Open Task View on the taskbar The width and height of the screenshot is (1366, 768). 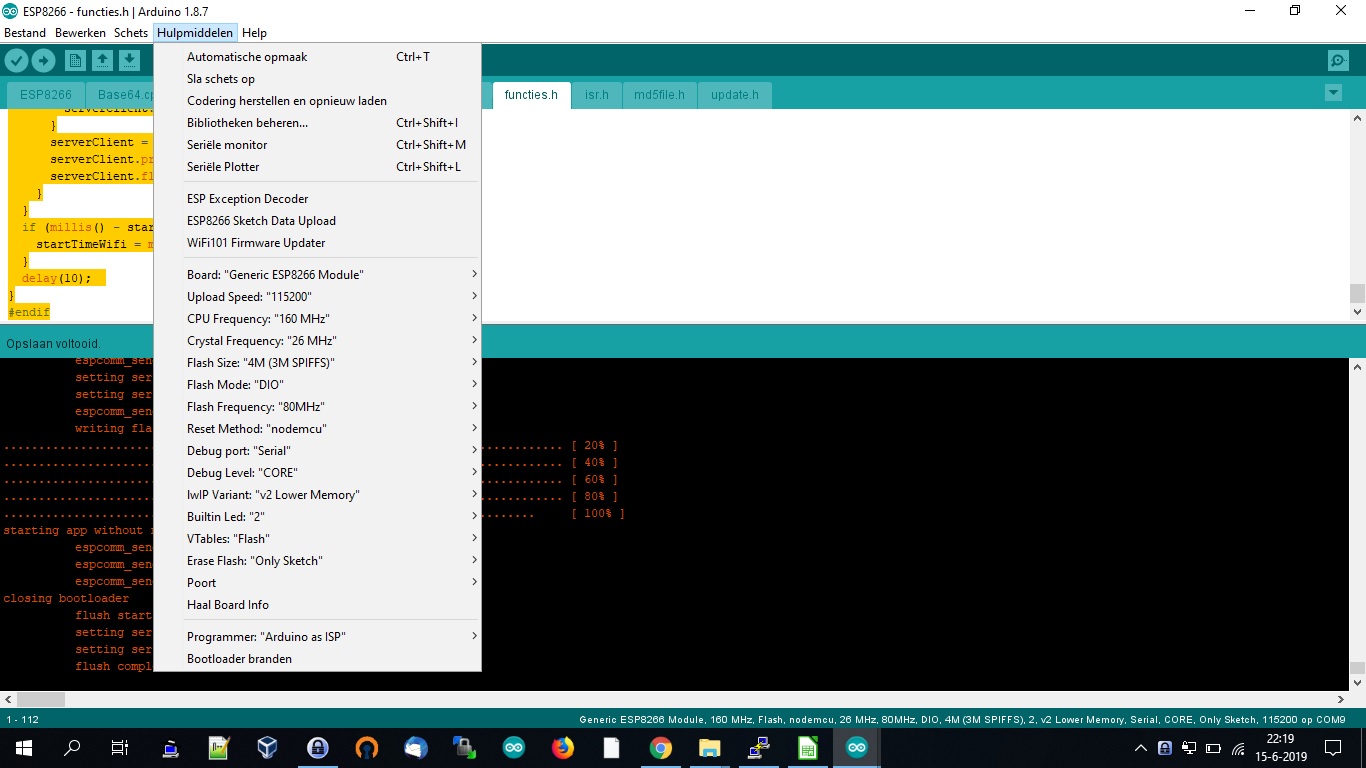[x=120, y=747]
